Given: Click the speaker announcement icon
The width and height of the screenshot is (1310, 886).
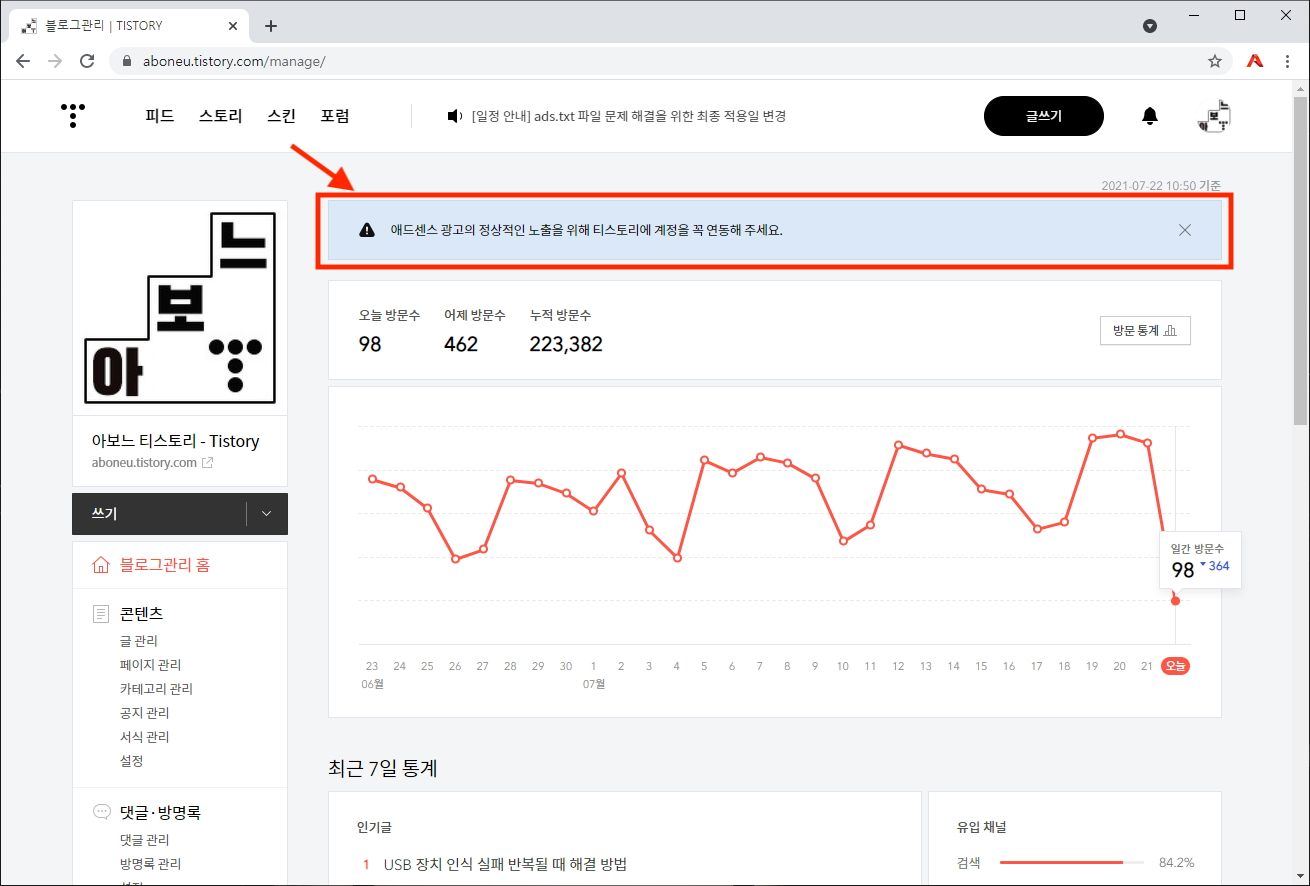Looking at the screenshot, I should tap(455, 116).
